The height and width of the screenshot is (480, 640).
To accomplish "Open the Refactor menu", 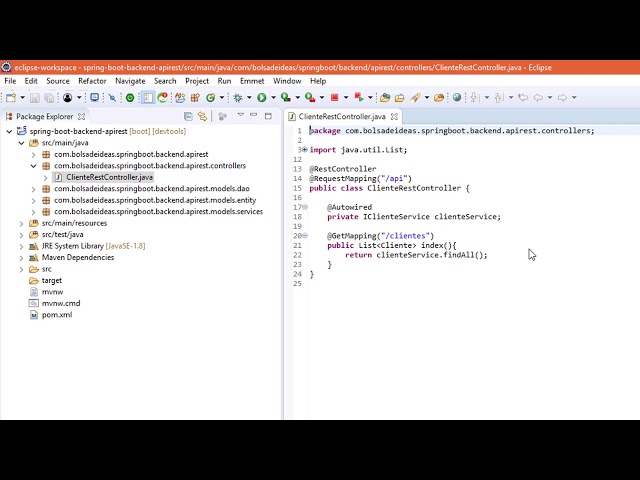I will (x=92, y=81).
